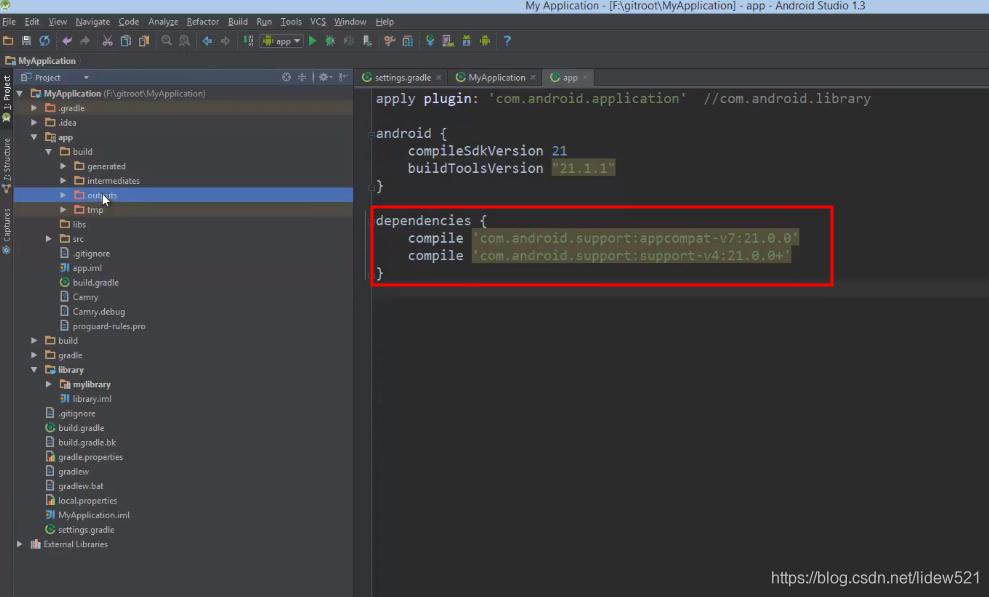Viewport: 989px width, 597px height.
Task: Open the SDK Manager
Action: [x=466, y=41]
